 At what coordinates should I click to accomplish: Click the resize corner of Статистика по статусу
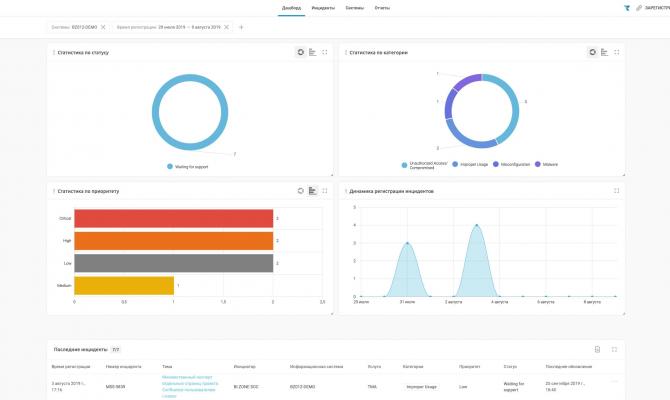pyautogui.click(x=332, y=175)
